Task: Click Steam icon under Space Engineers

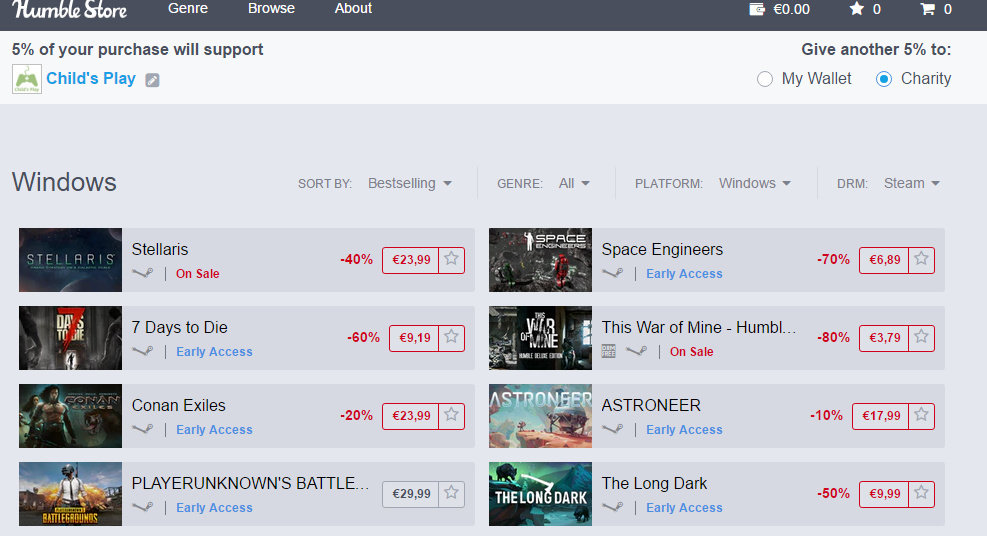Action: 613,273
